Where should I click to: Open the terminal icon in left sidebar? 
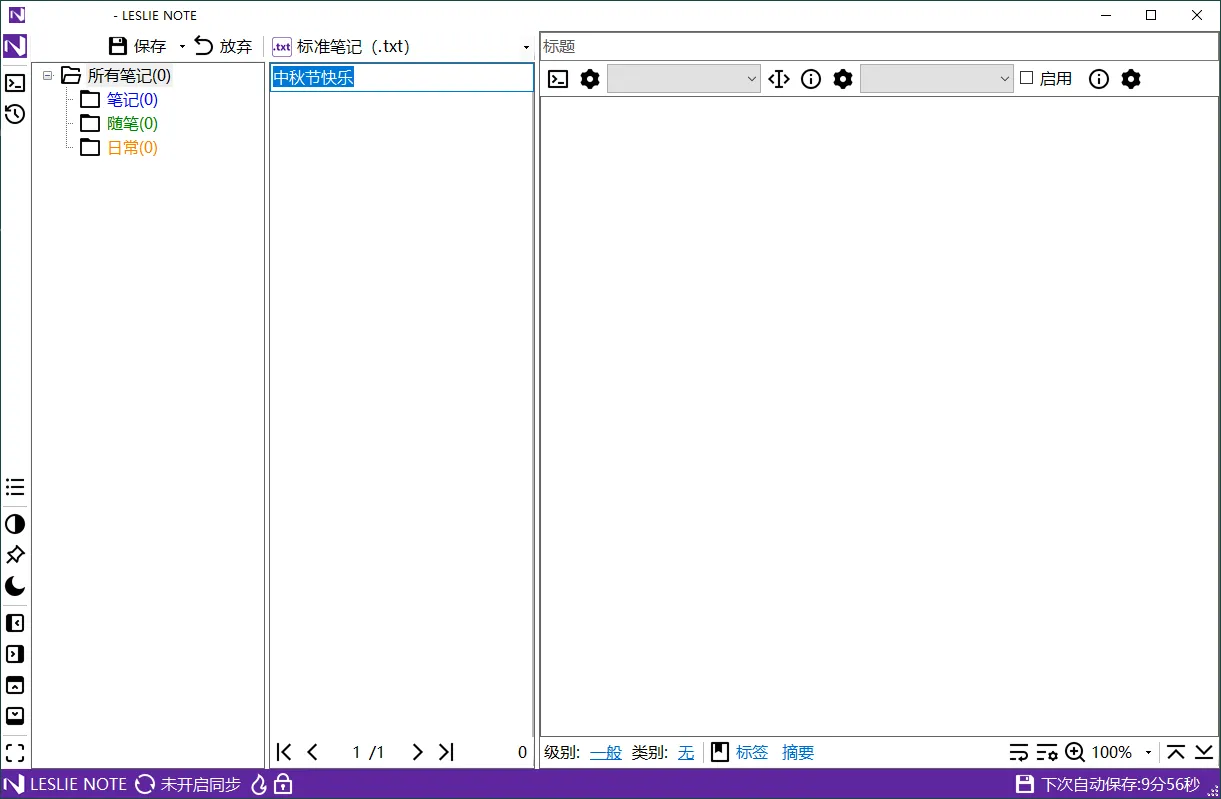(x=15, y=83)
